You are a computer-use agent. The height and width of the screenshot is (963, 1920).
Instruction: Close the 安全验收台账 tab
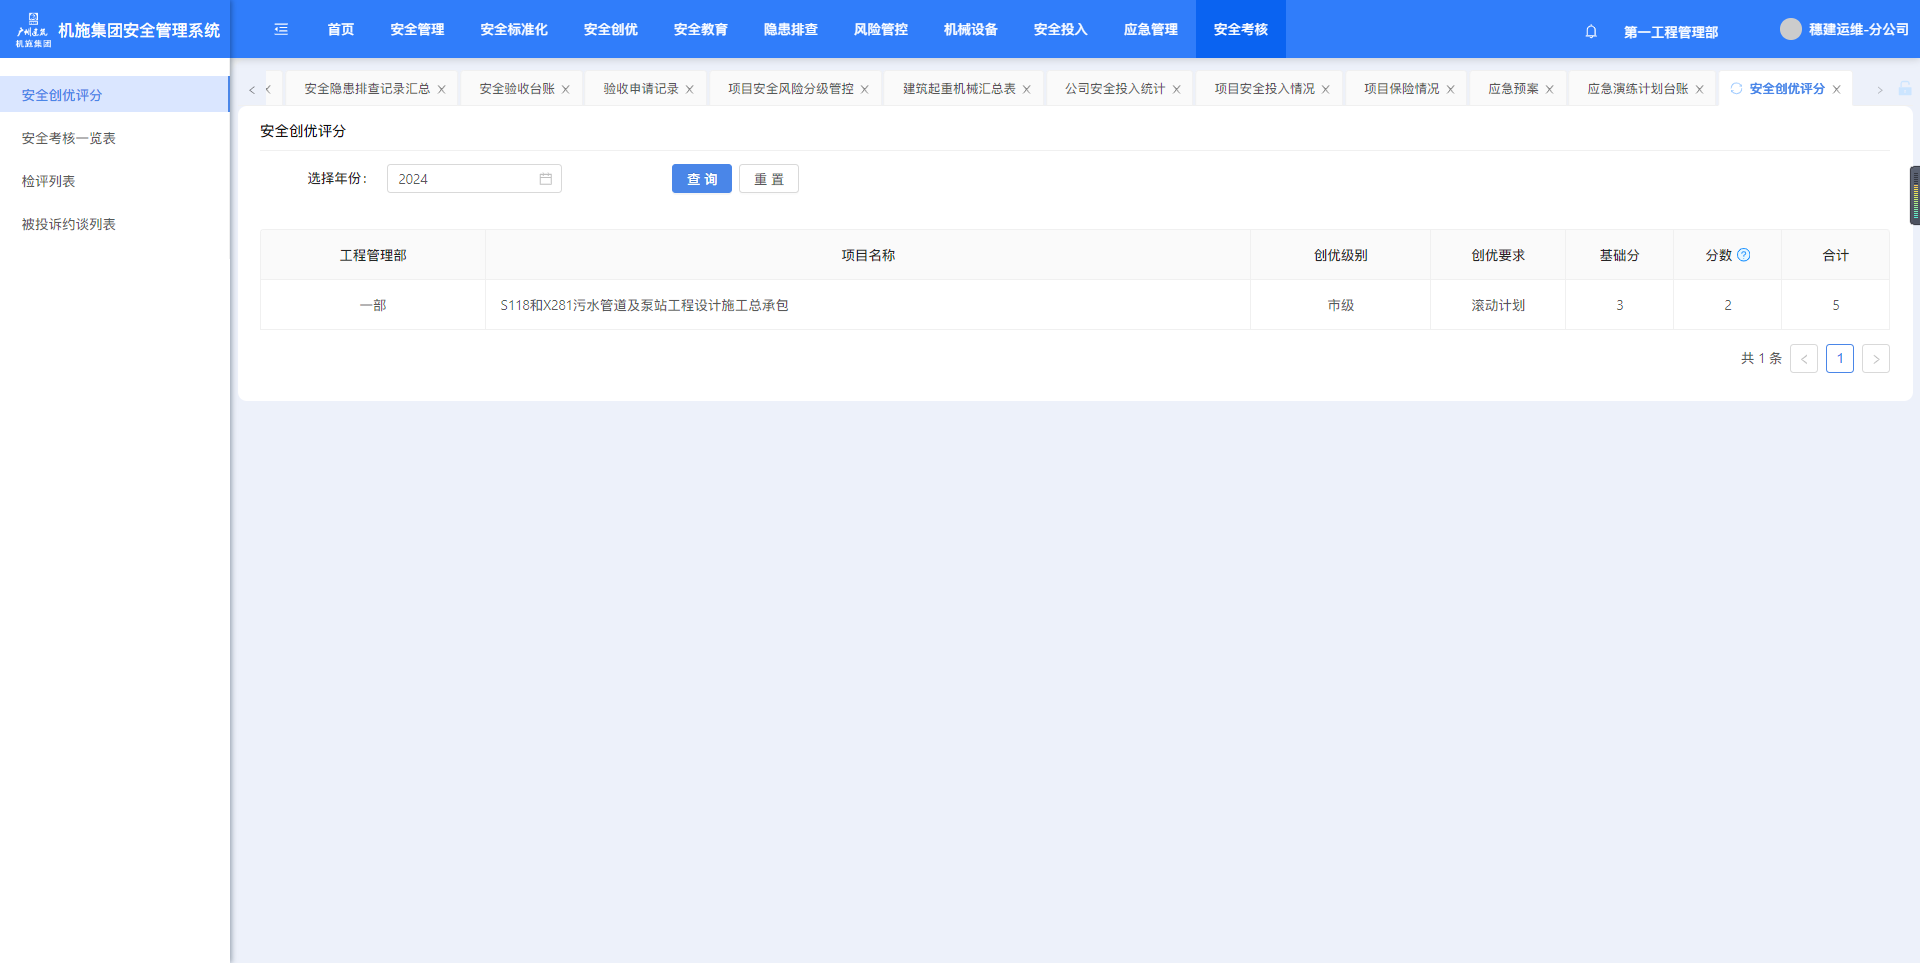tap(566, 90)
